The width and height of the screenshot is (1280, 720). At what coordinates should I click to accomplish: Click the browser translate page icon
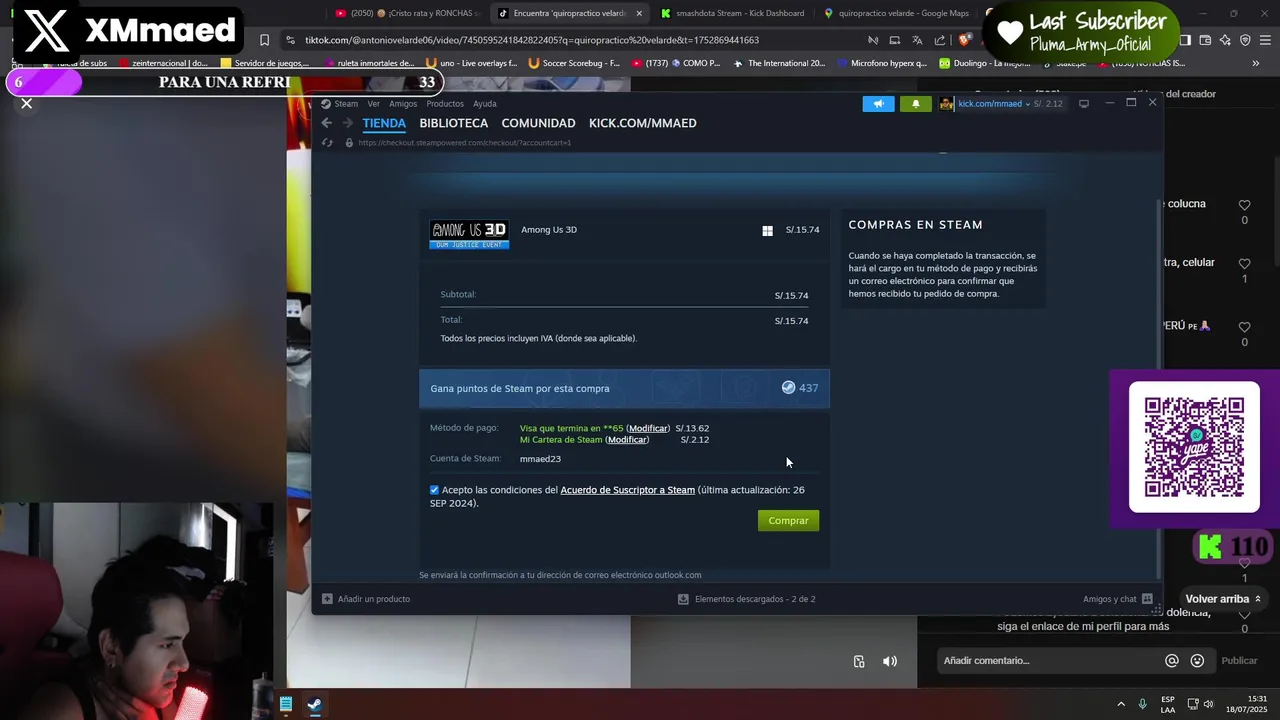pos(917,40)
